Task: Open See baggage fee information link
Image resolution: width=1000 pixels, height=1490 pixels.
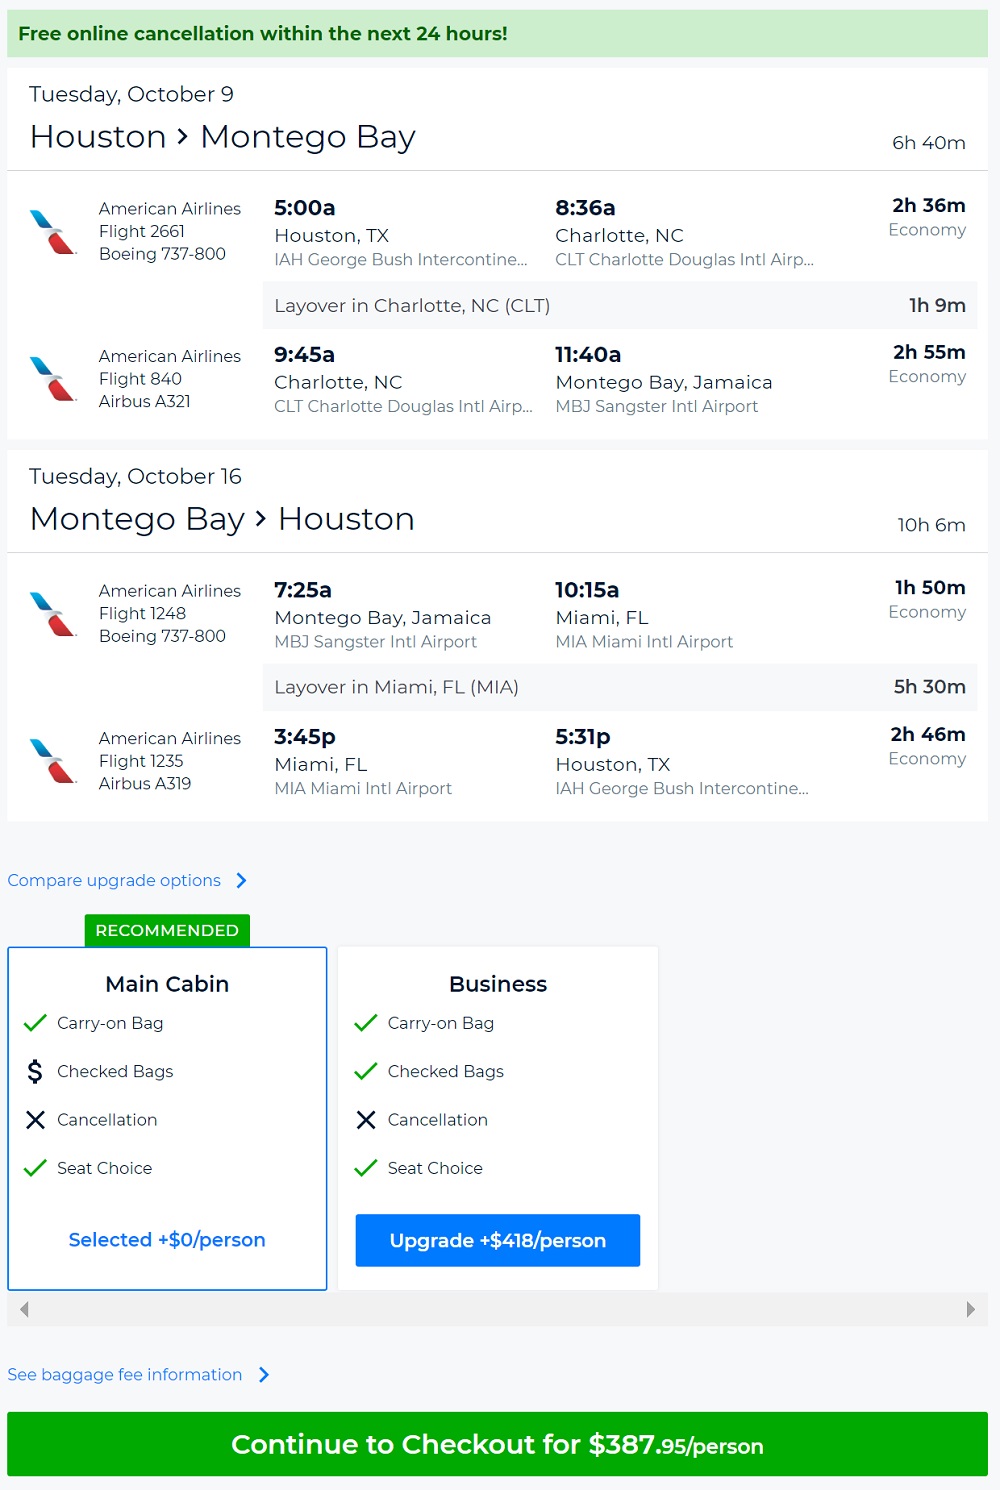Action: pos(125,1375)
